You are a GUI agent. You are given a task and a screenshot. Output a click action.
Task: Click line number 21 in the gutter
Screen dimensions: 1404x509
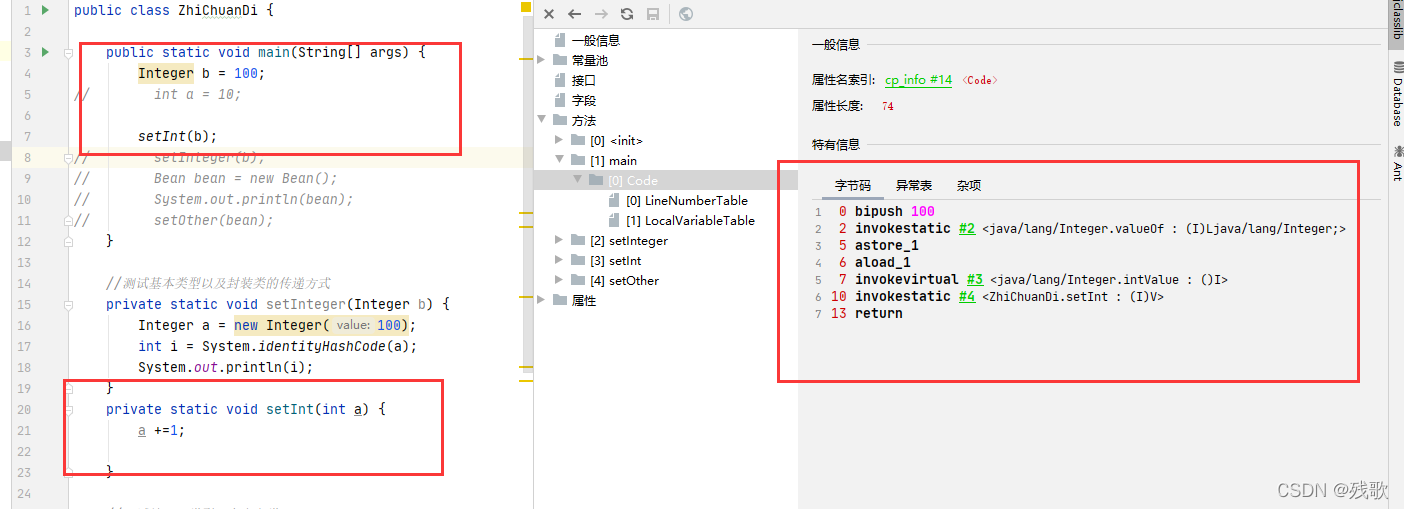pos(24,430)
